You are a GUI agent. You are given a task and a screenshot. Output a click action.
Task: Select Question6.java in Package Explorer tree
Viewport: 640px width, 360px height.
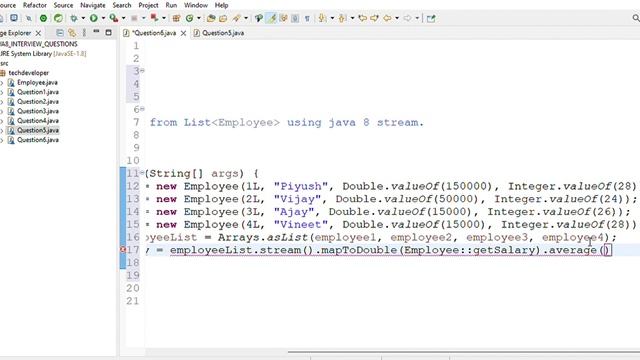click(x=38, y=140)
